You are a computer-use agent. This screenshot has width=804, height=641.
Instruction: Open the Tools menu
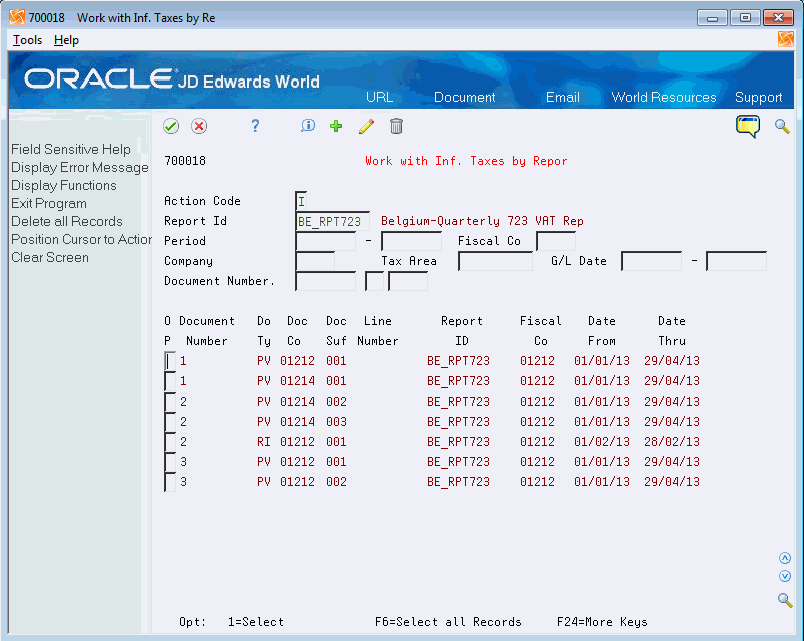point(27,40)
